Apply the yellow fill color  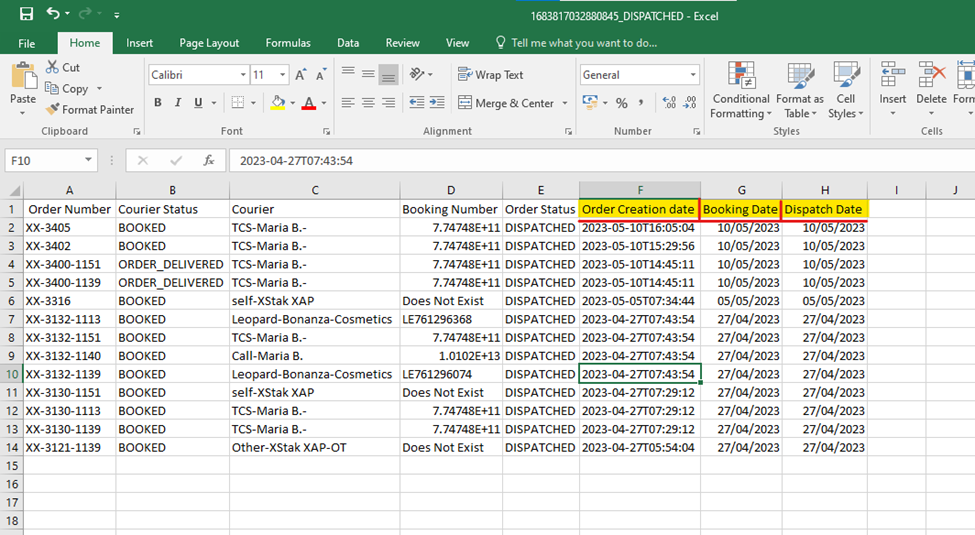click(x=277, y=103)
